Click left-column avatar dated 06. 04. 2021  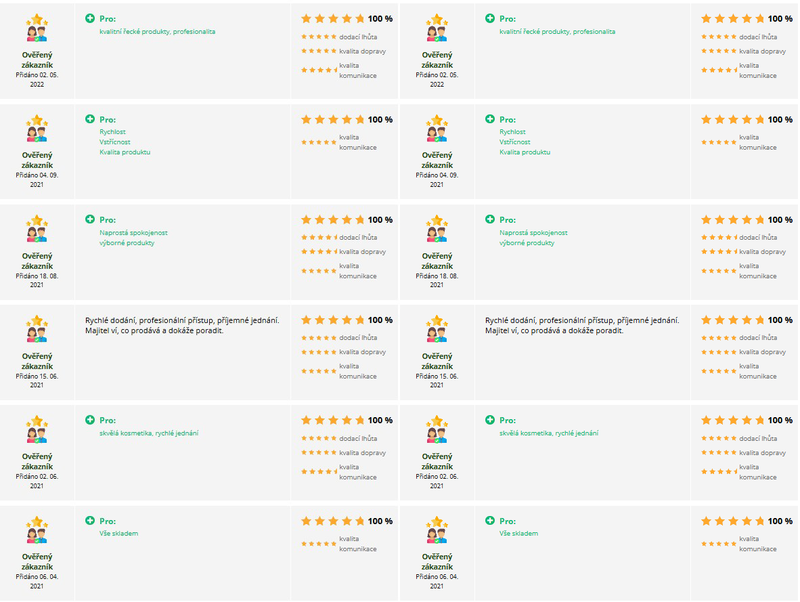coord(37,530)
